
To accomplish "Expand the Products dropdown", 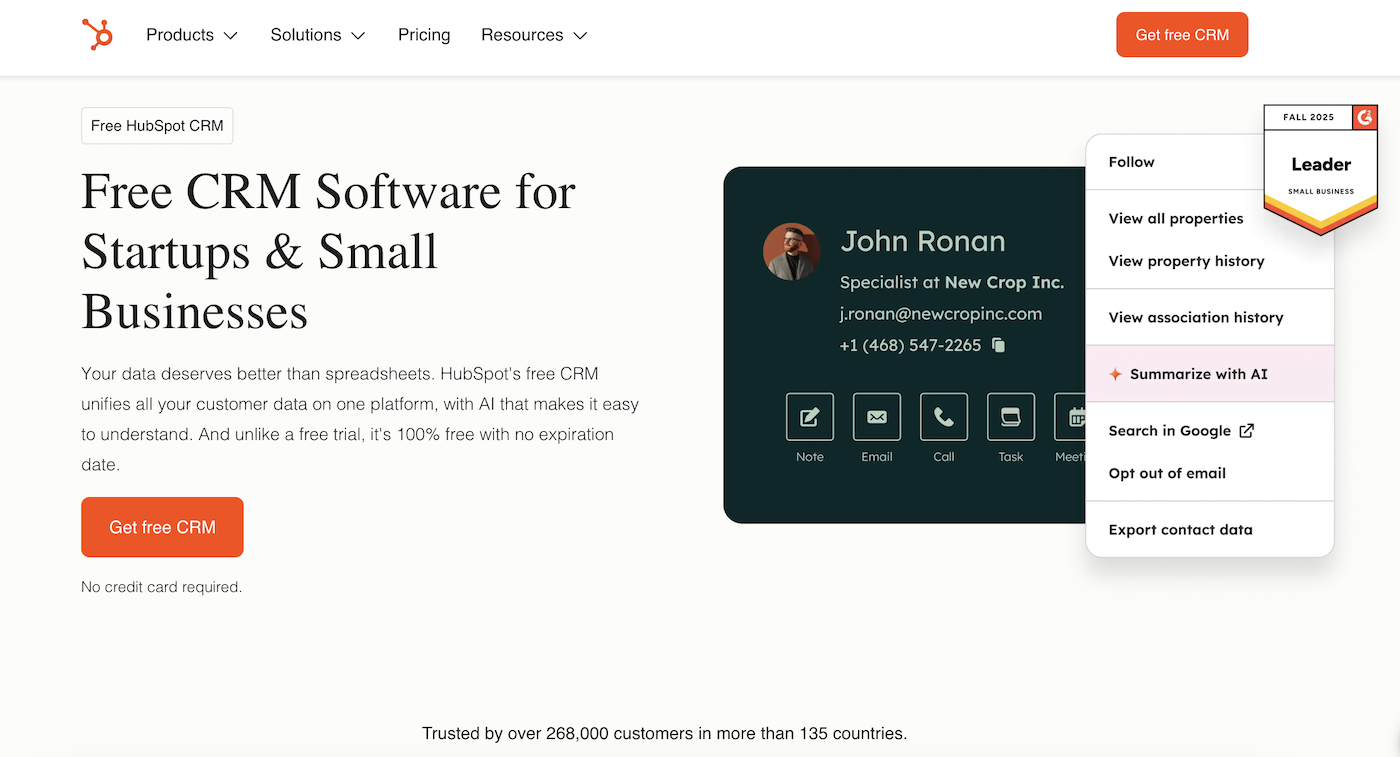I will pyautogui.click(x=191, y=34).
